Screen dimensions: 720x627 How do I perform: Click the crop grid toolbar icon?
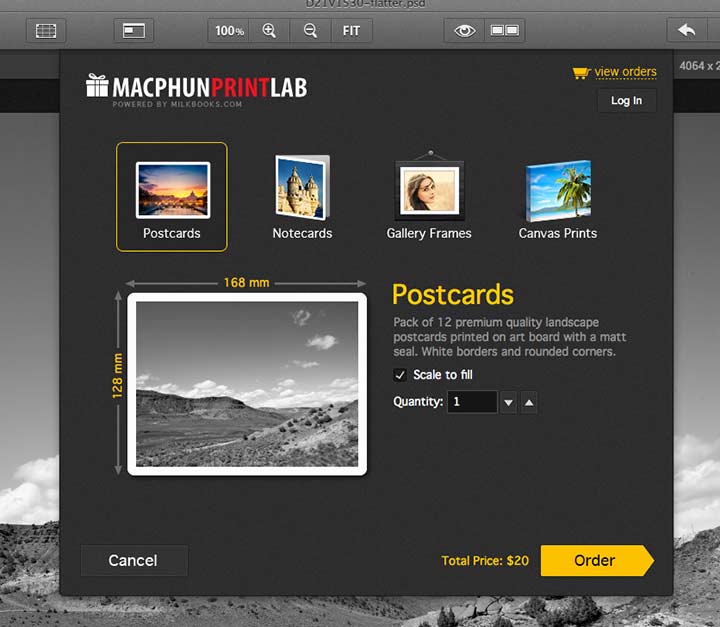click(45, 31)
